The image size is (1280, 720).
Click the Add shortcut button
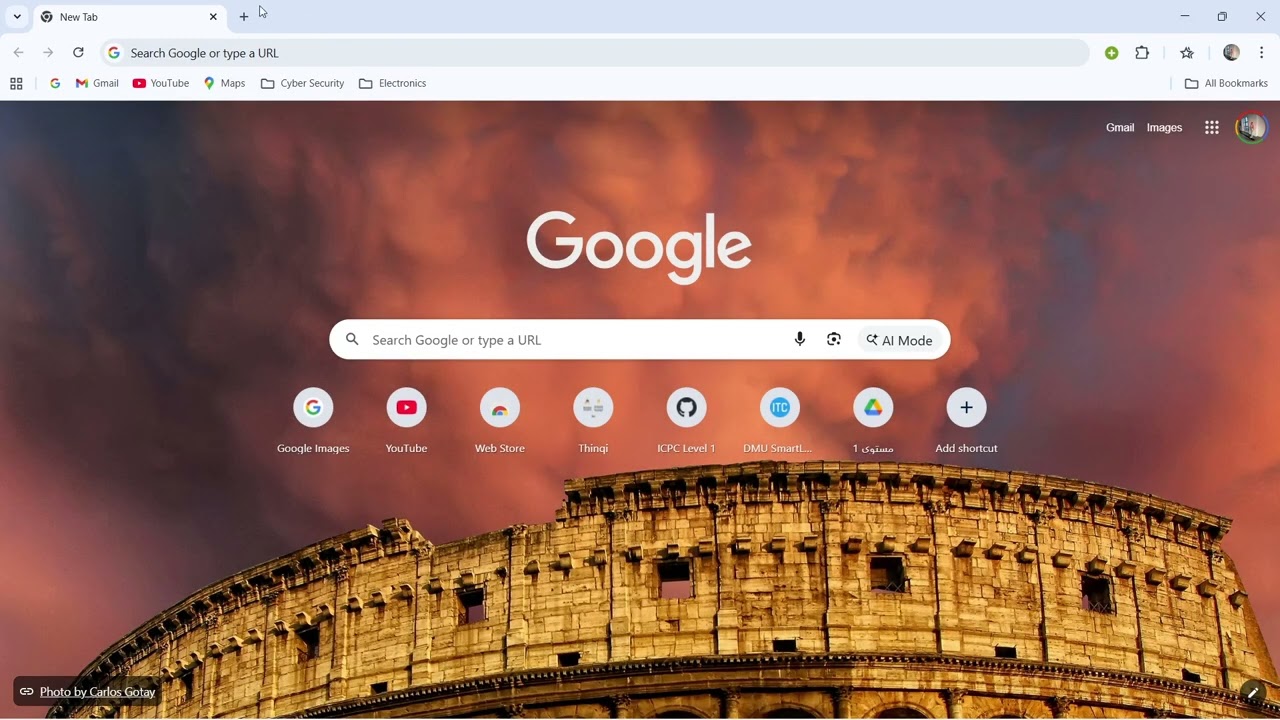[966, 421]
